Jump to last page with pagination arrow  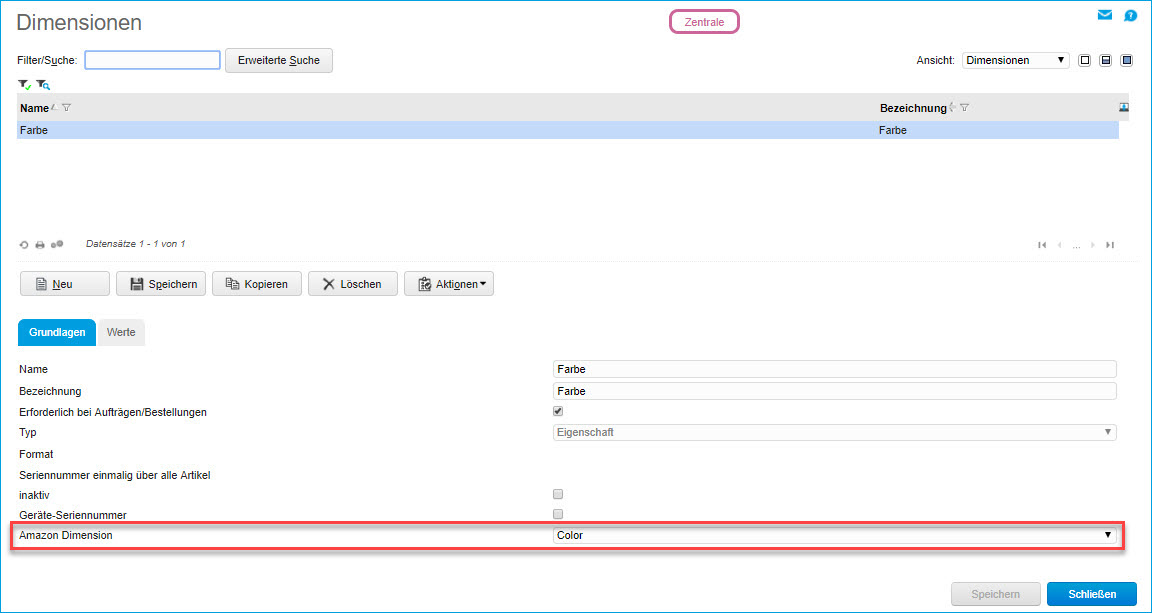[1110, 244]
